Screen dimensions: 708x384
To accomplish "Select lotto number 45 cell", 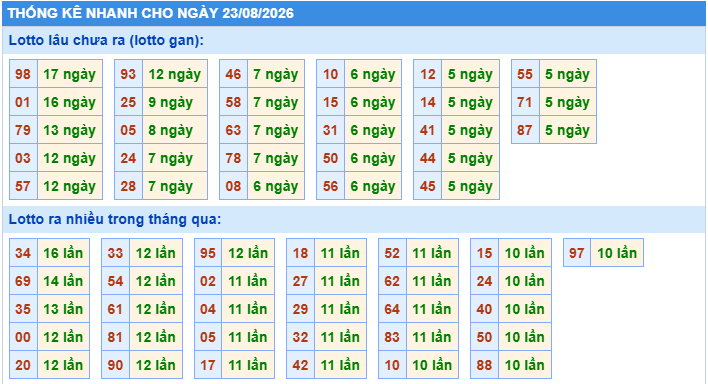I will point(428,186).
